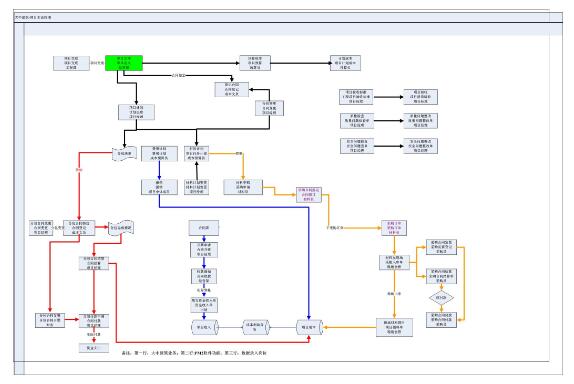Screen dimensions: 574x384
Task: Click the box left of the green box
Action: (71, 63)
